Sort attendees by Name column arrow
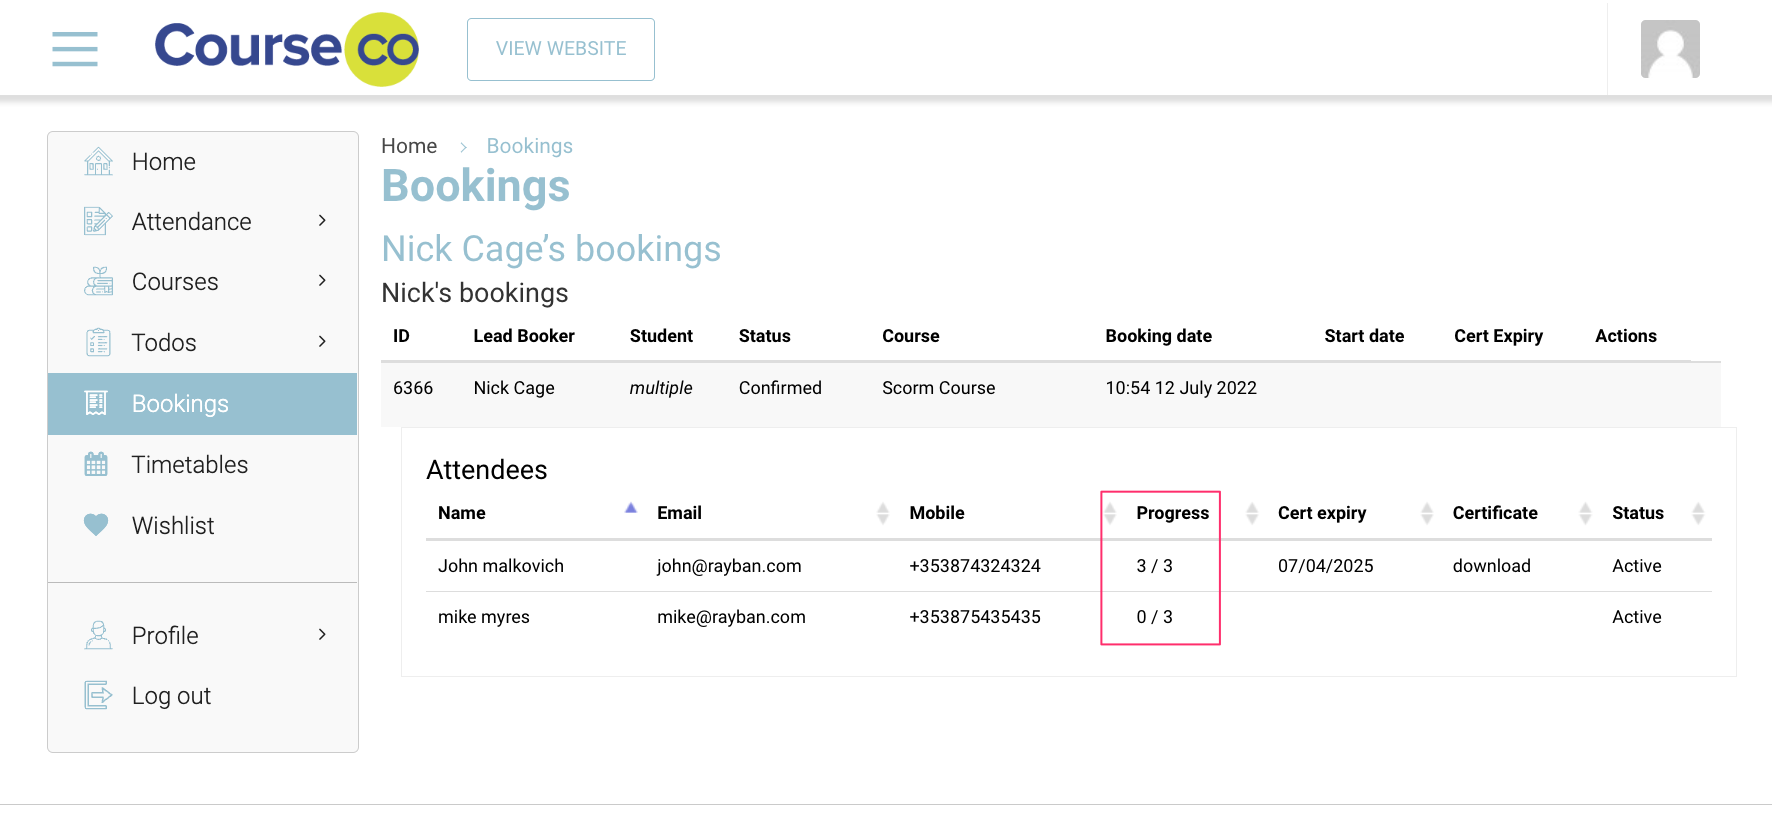 click(x=631, y=509)
